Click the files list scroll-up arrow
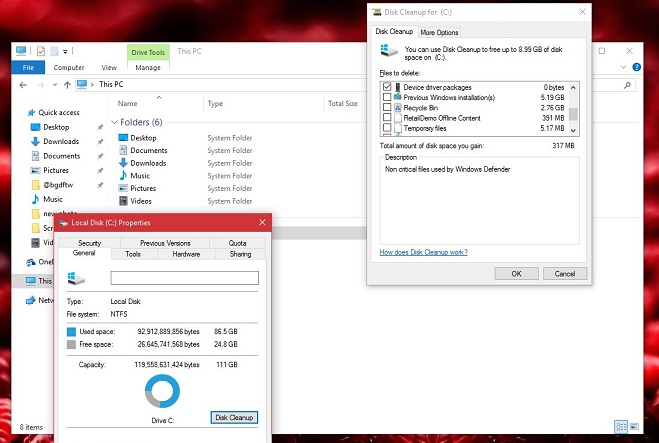The height and width of the screenshot is (443, 659). 573,87
